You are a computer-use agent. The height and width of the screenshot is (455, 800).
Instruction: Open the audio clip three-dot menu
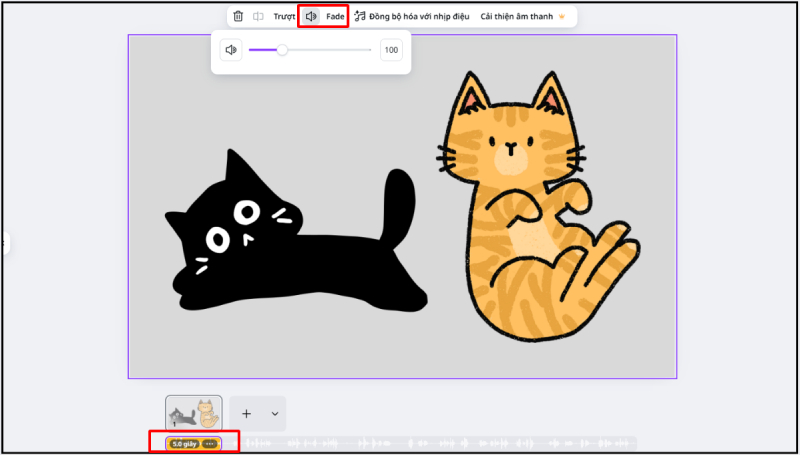coord(210,443)
